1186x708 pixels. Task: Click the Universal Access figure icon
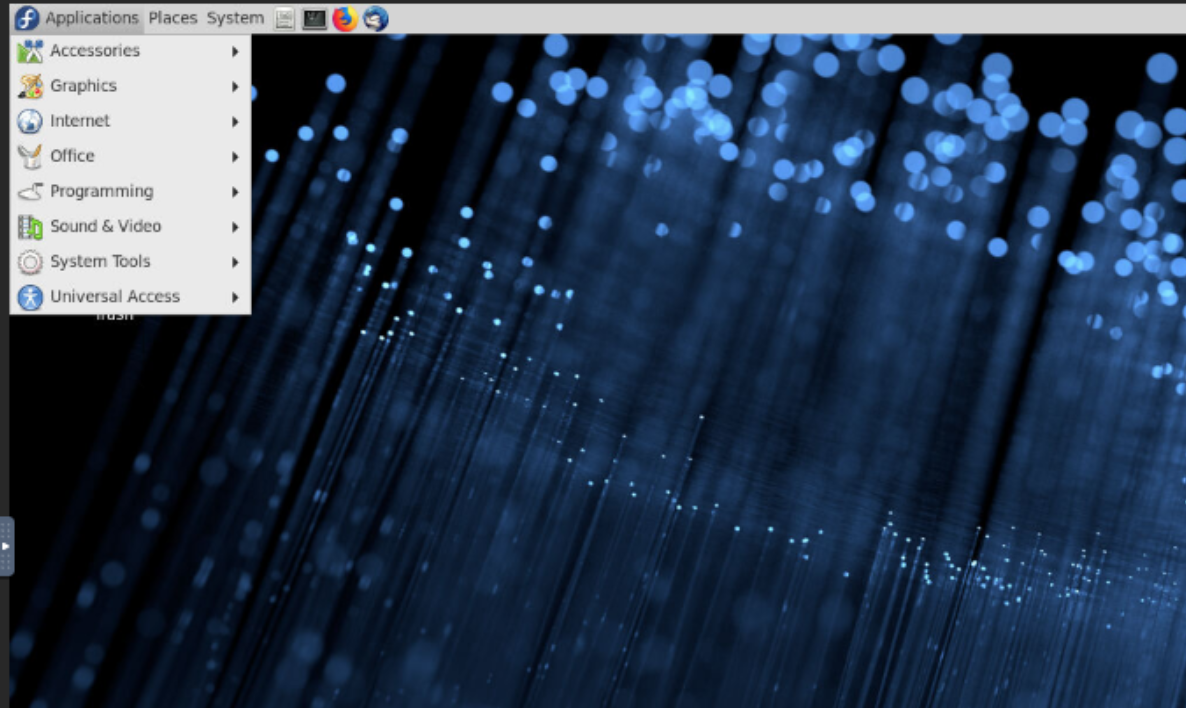coord(31,297)
